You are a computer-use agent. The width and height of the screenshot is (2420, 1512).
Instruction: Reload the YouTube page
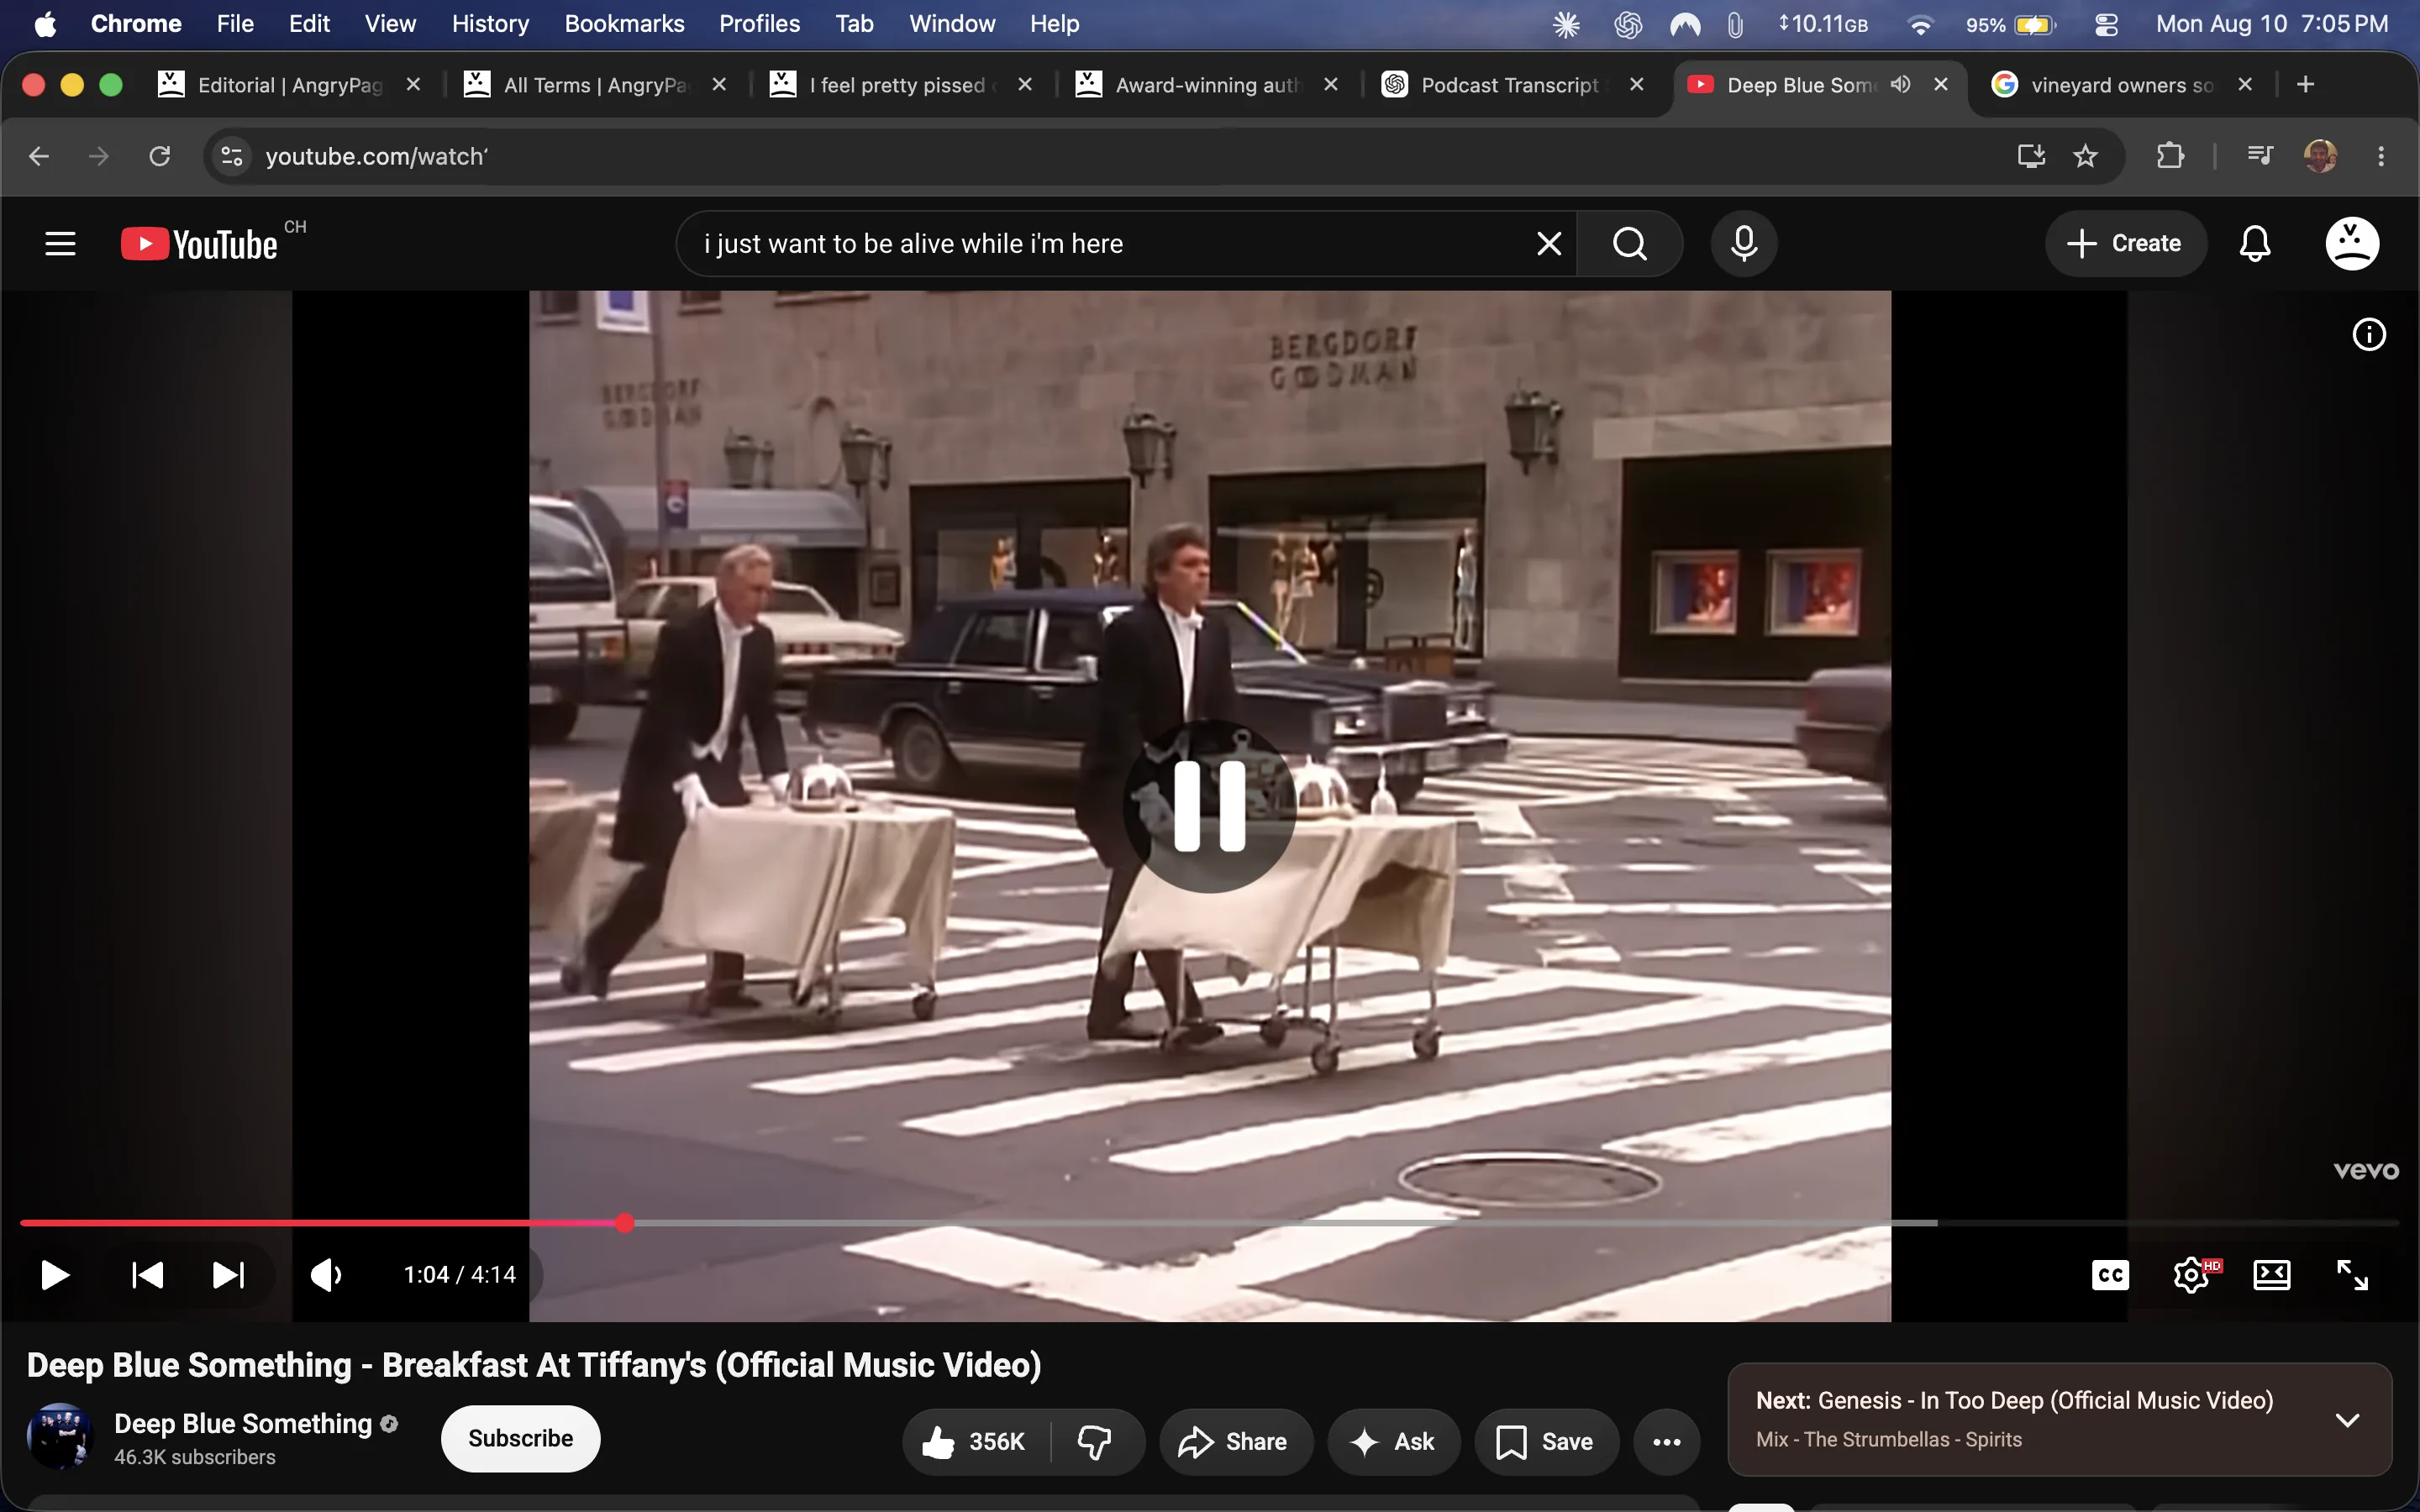160,156
